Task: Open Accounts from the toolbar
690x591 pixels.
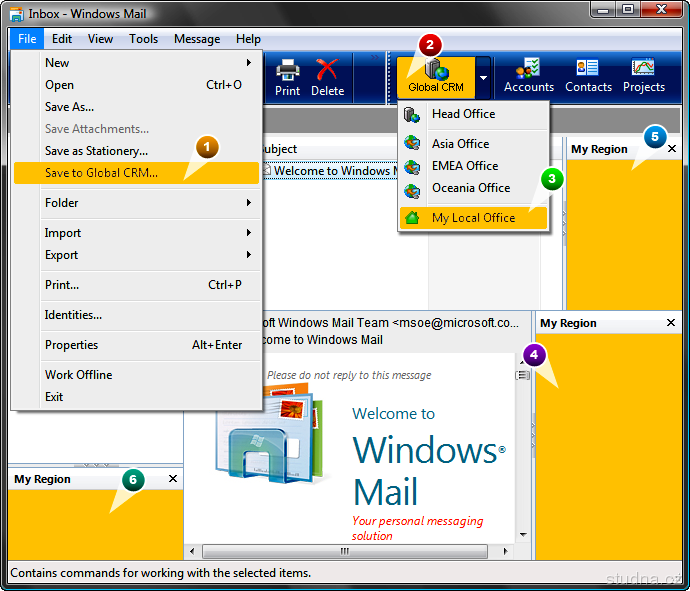Action: (x=528, y=76)
